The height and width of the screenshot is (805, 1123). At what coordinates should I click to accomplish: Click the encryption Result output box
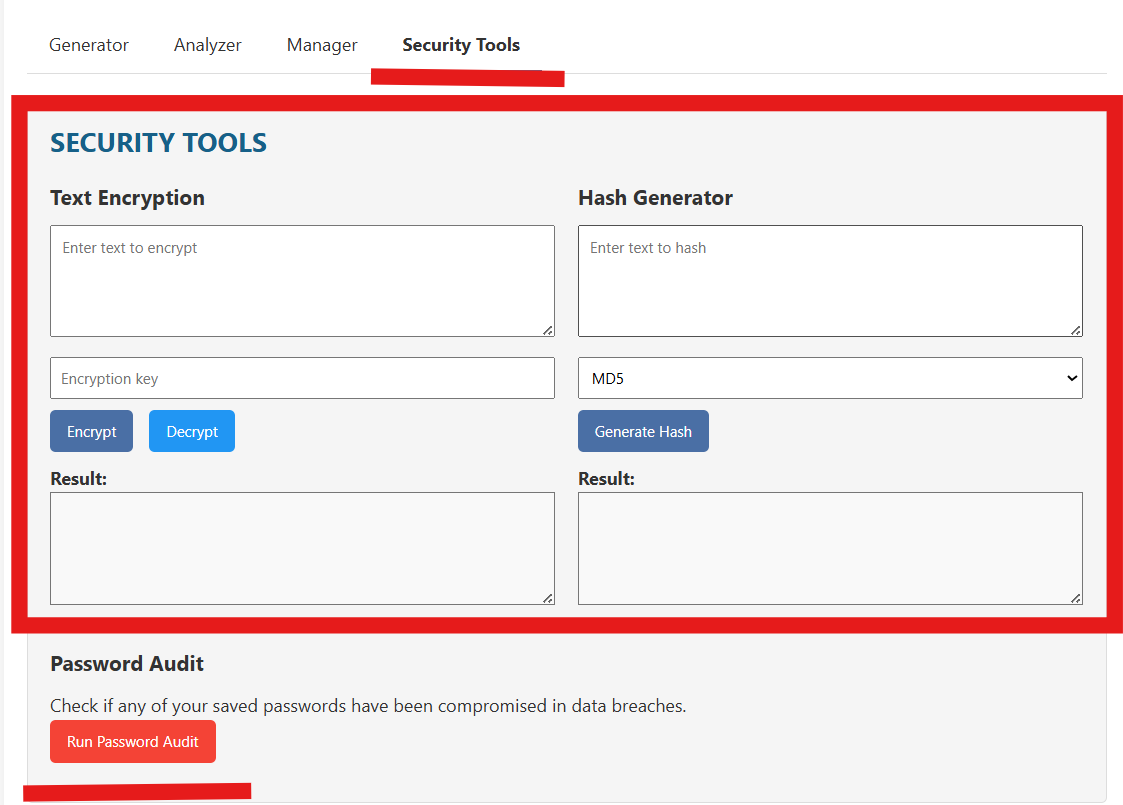tap(302, 548)
